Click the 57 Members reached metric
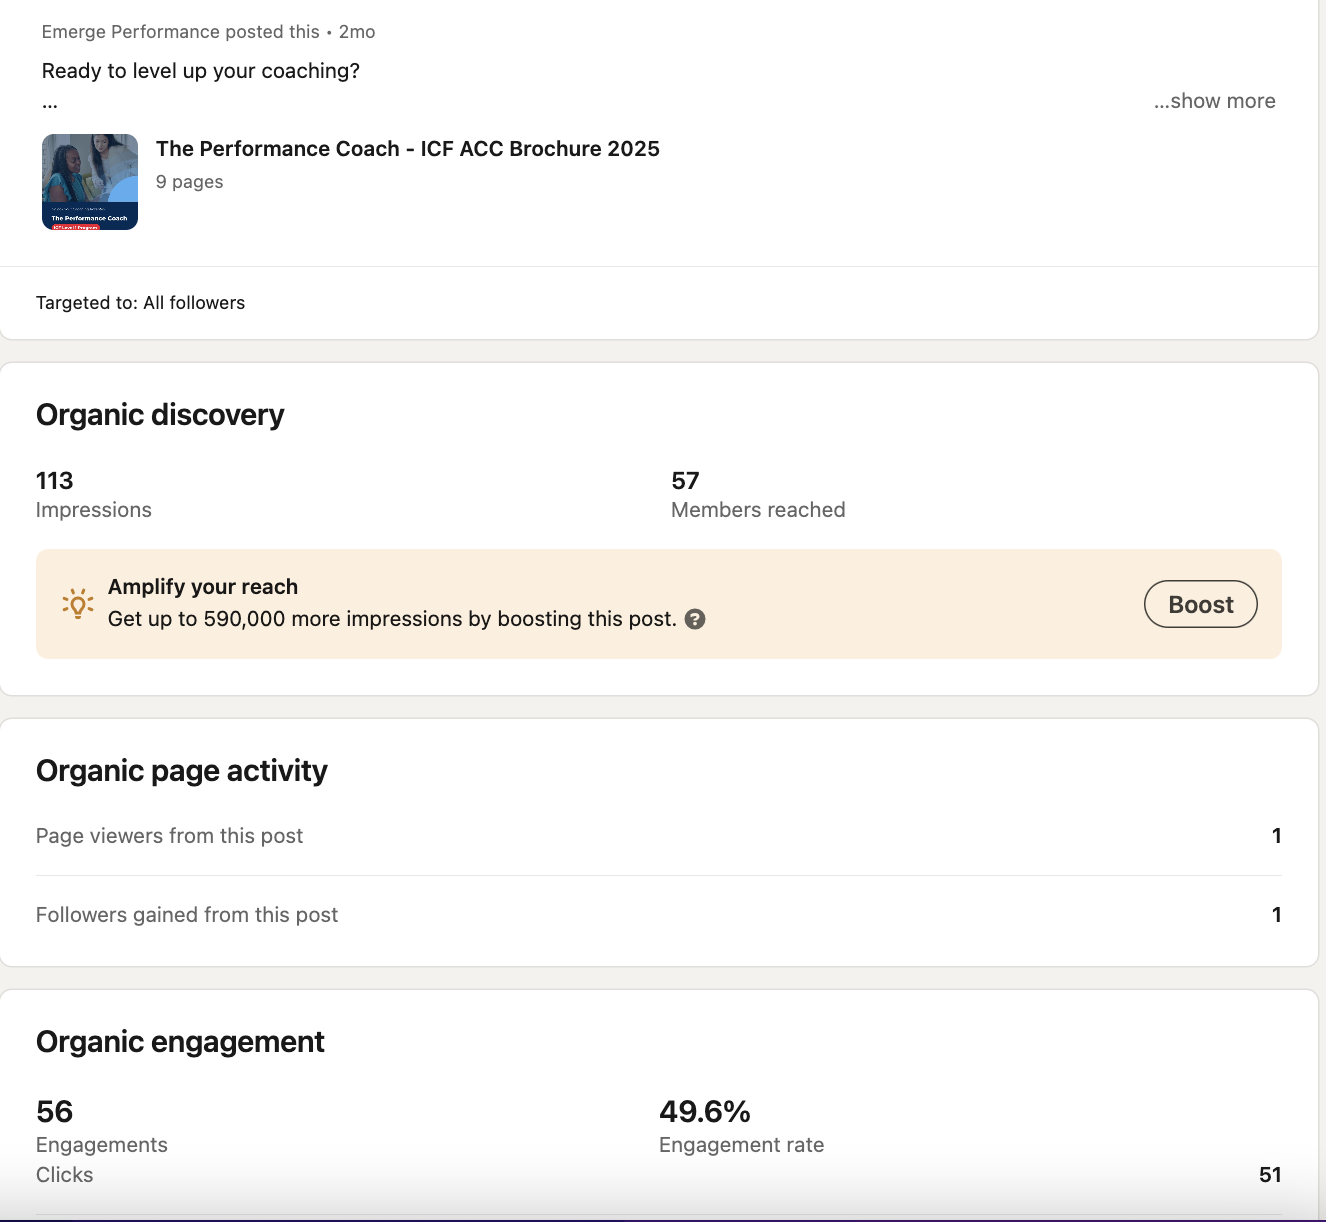Image resolution: width=1326 pixels, height=1222 pixels. tap(757, 494)
